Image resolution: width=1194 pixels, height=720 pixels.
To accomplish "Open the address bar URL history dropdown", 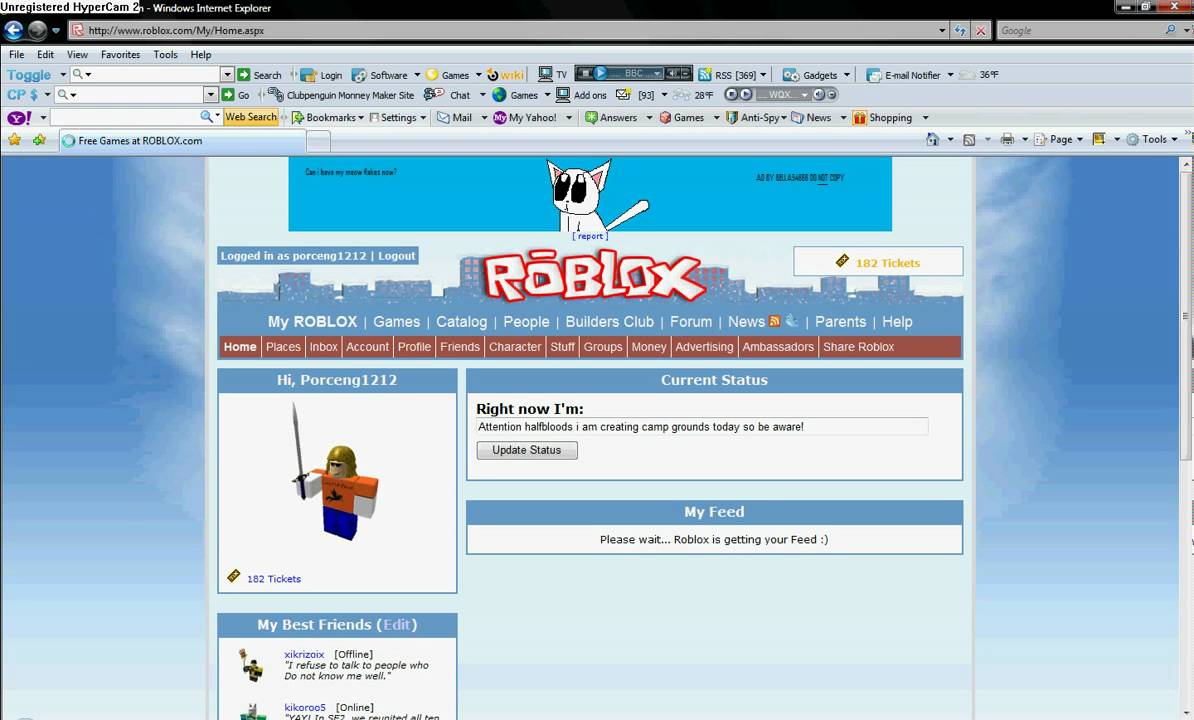I will click(942, 30).
